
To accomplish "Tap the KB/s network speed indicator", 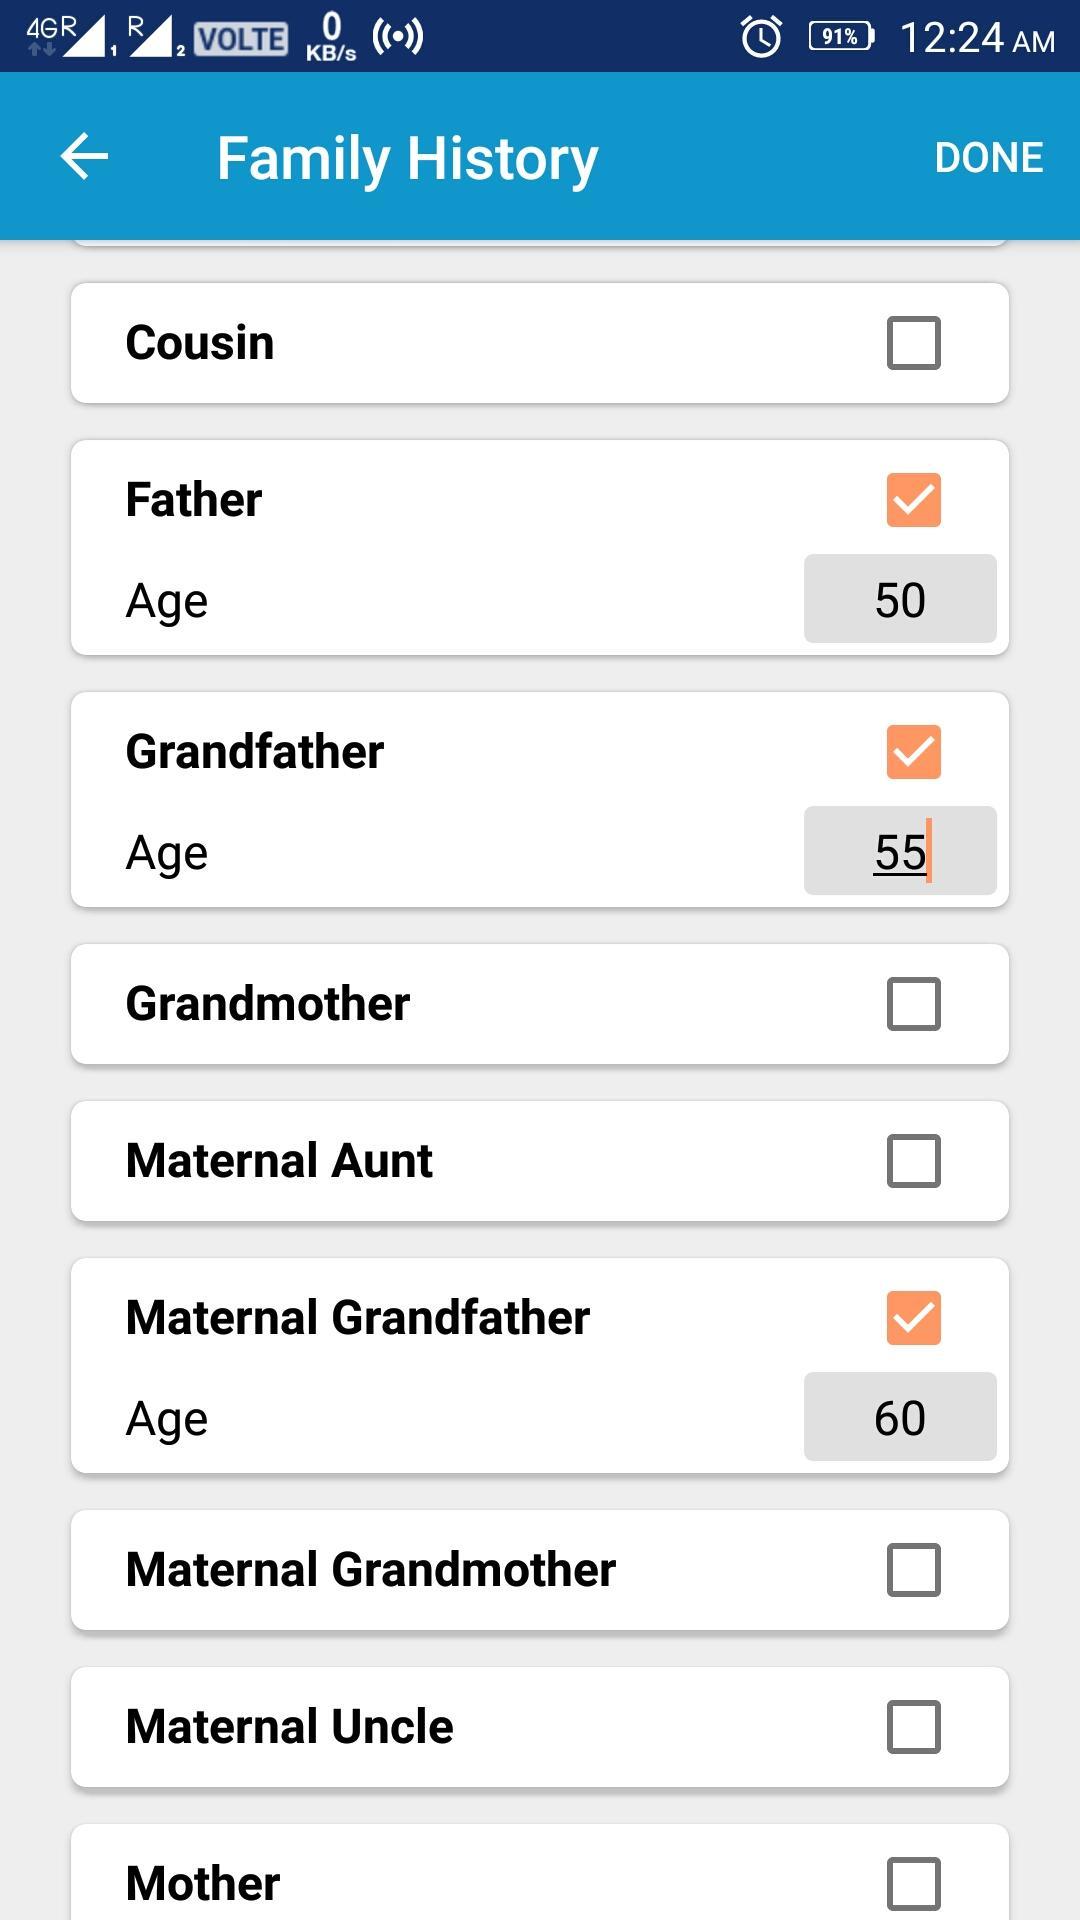I will click(331, 38).
